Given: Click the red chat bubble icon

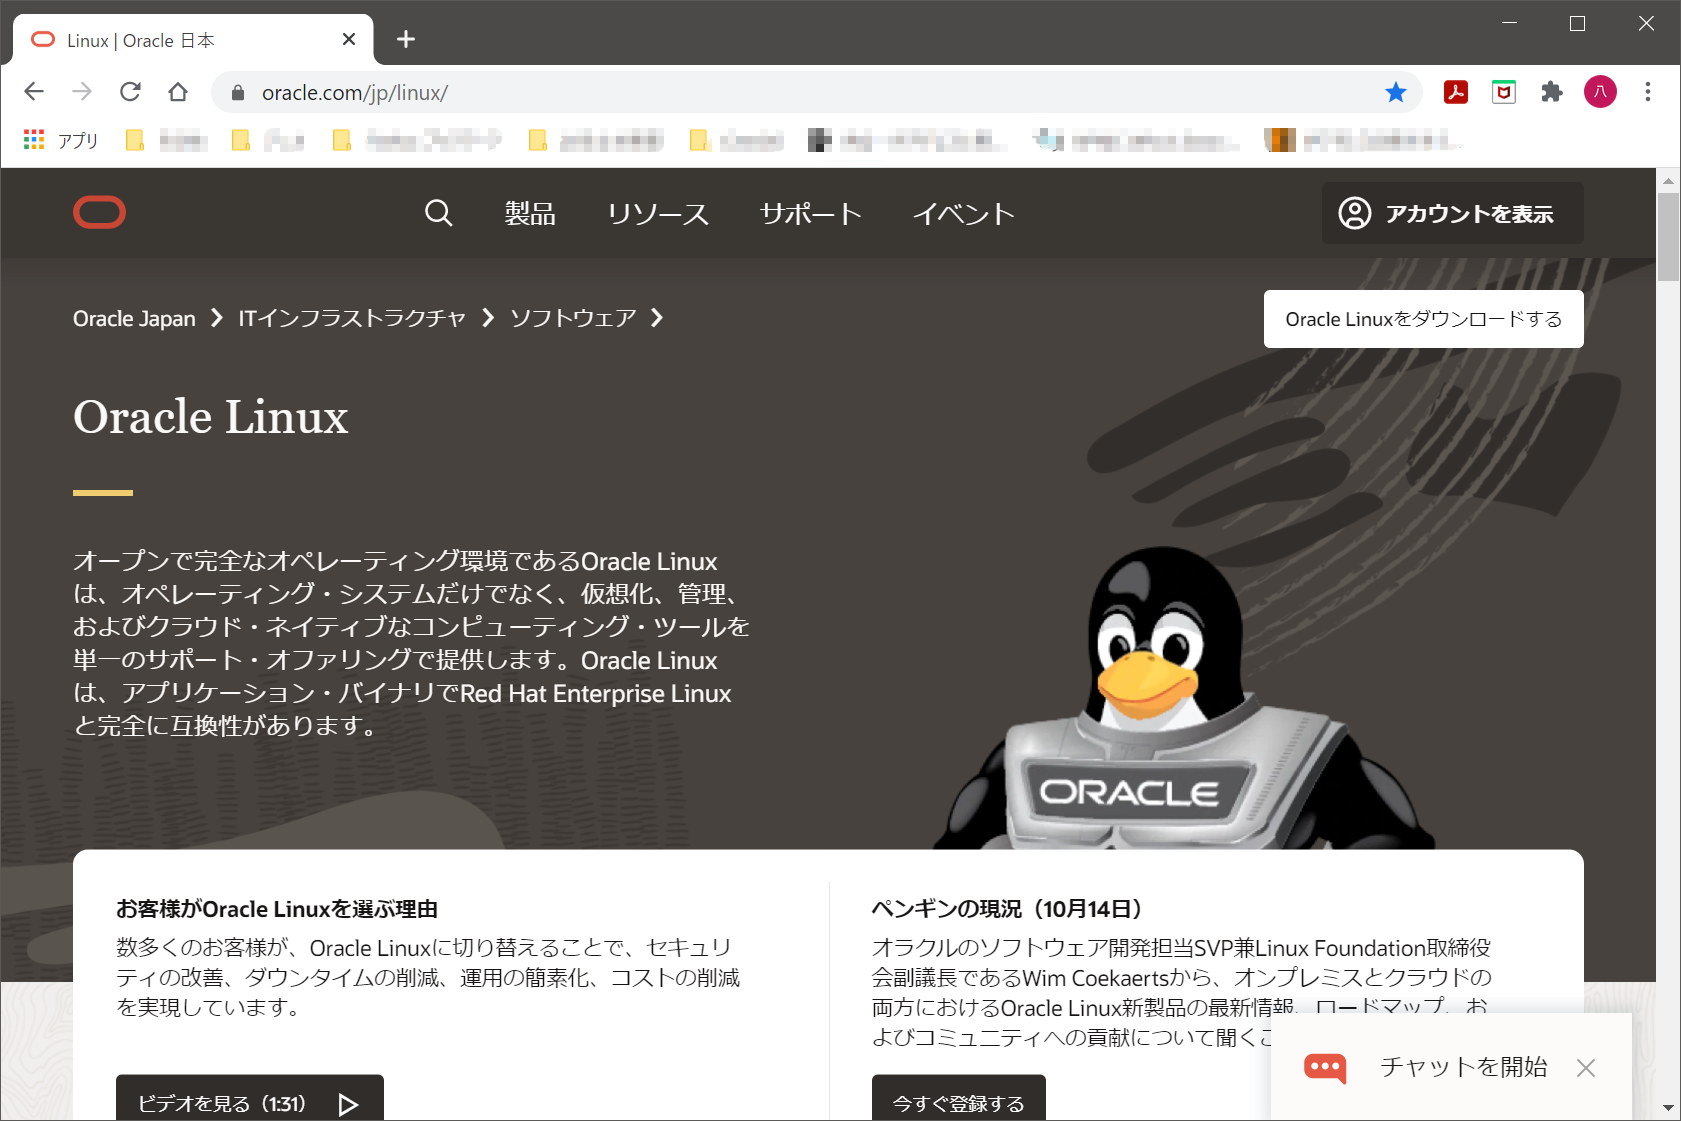Looking at the screenshot, I should tap(1325, 1068).
